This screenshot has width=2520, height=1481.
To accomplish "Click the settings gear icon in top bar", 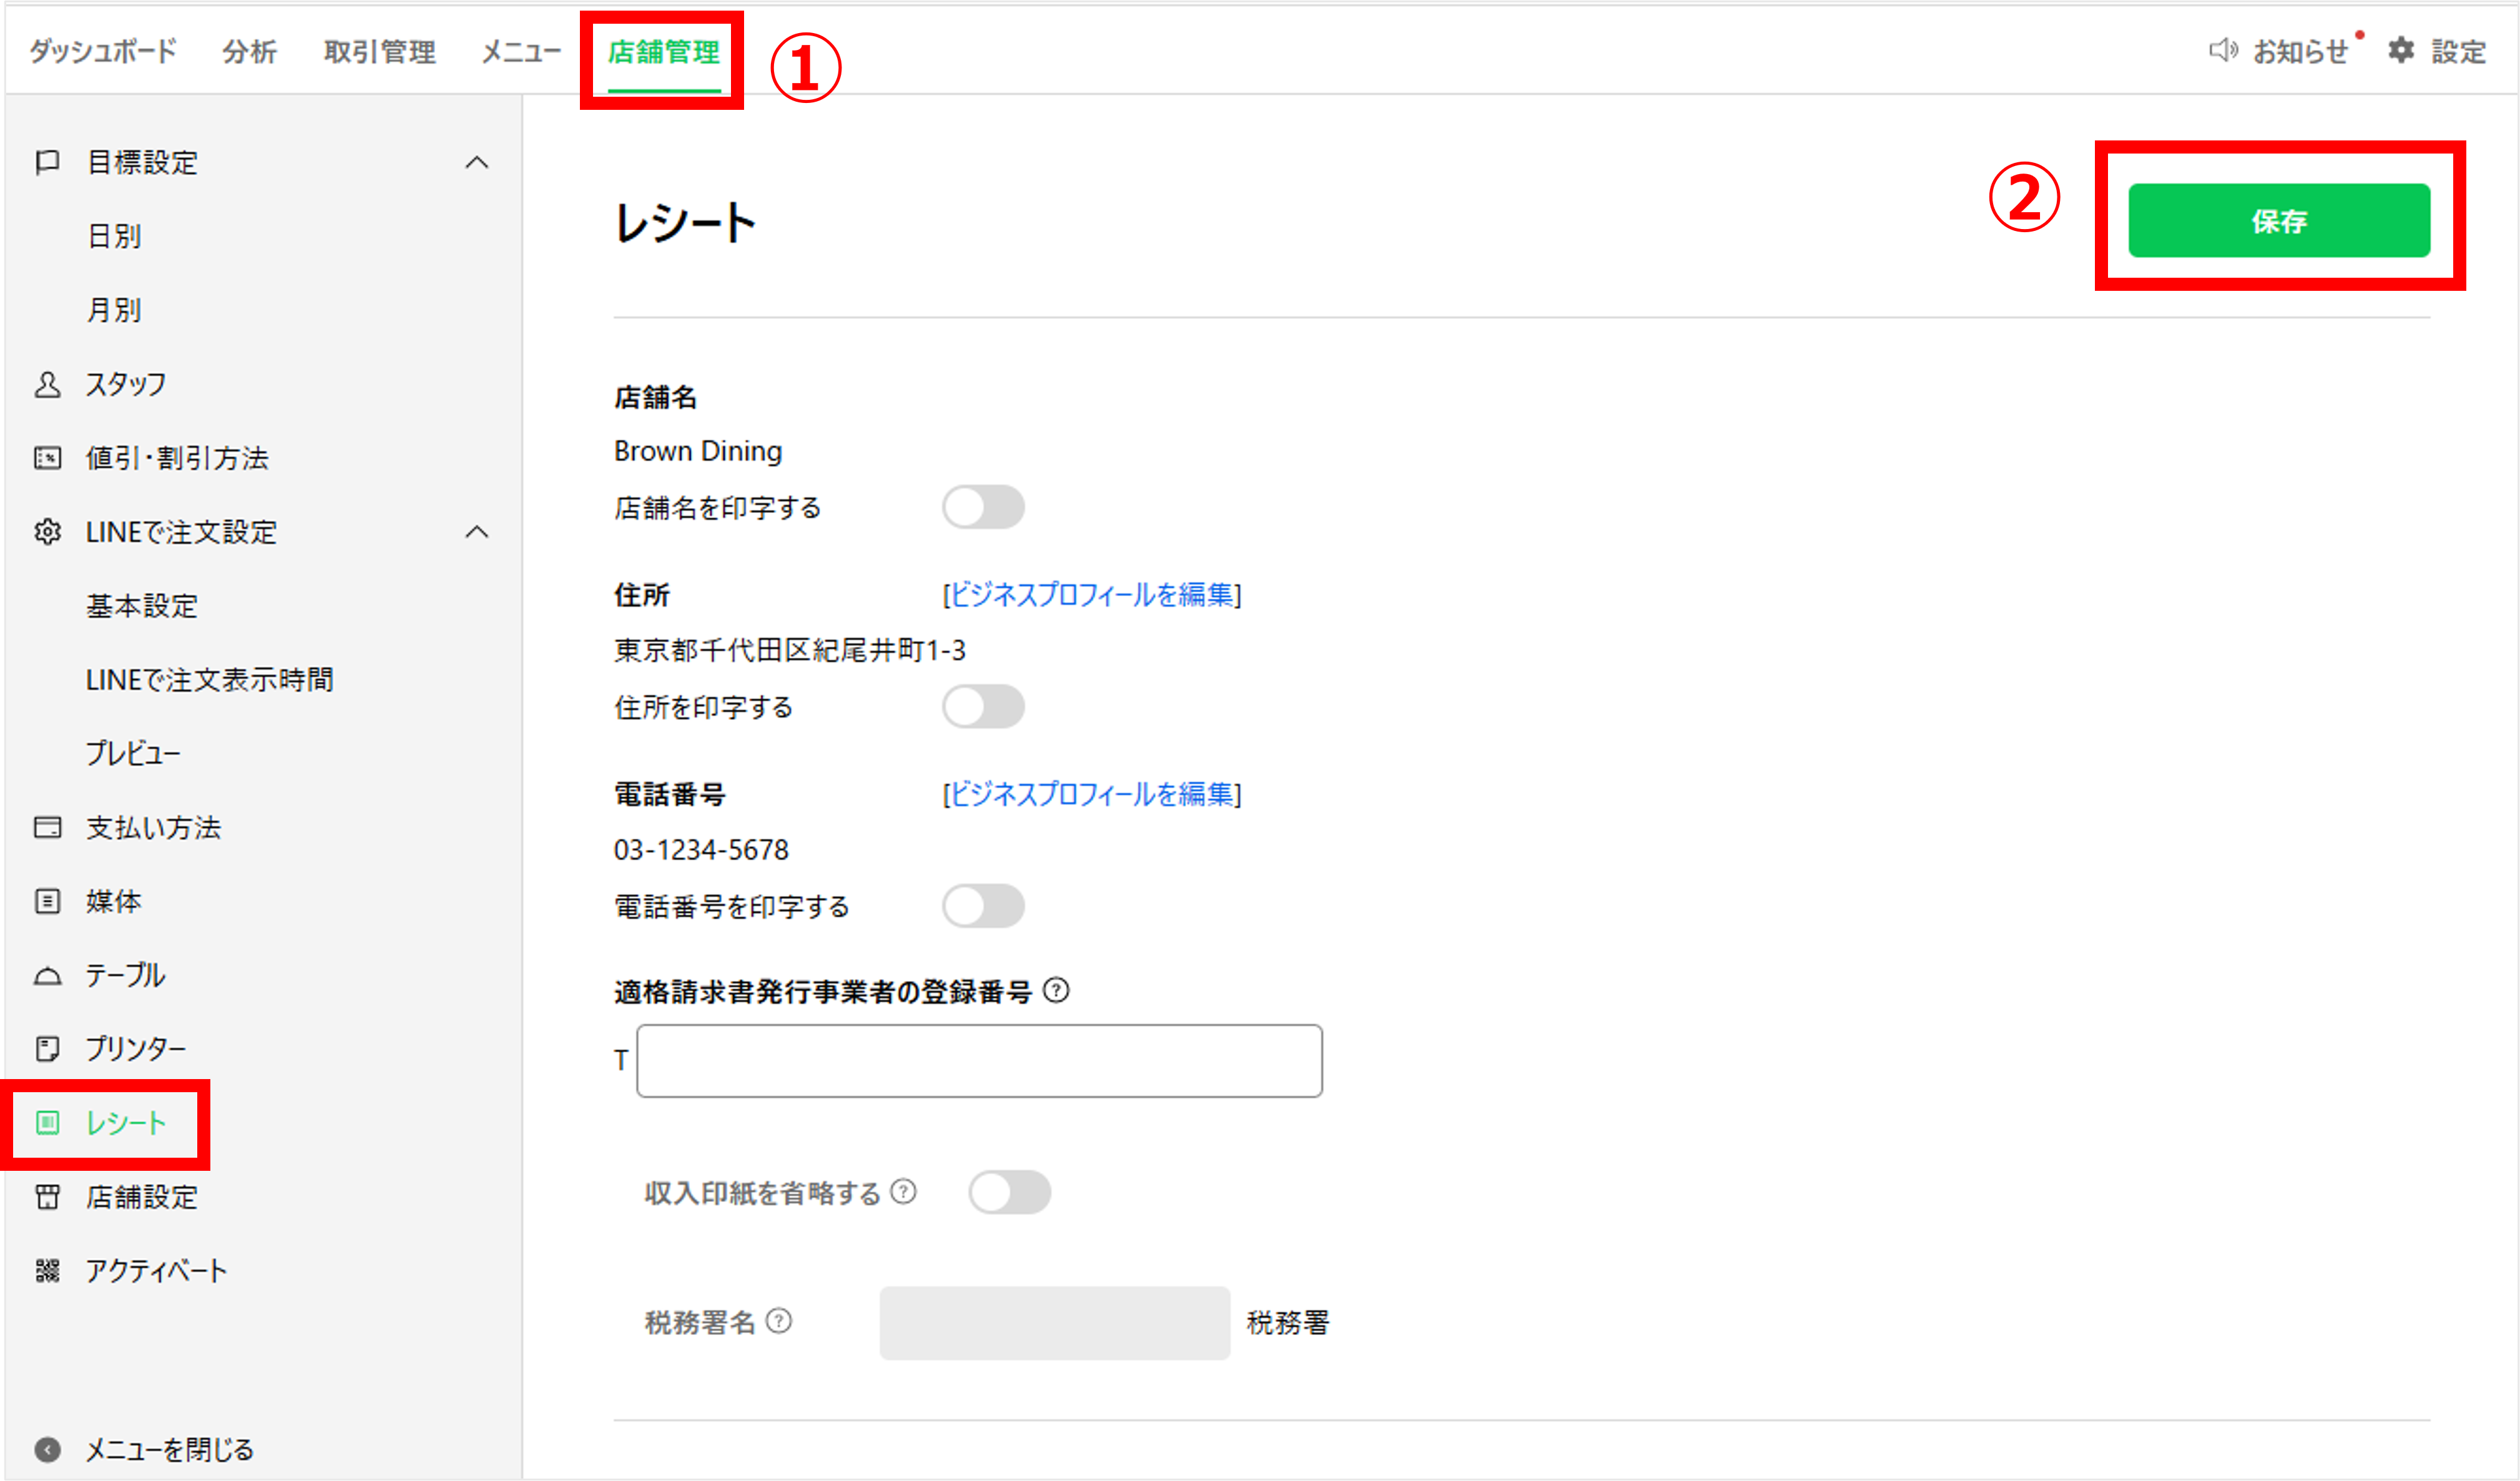I will tap(2401, 50).
